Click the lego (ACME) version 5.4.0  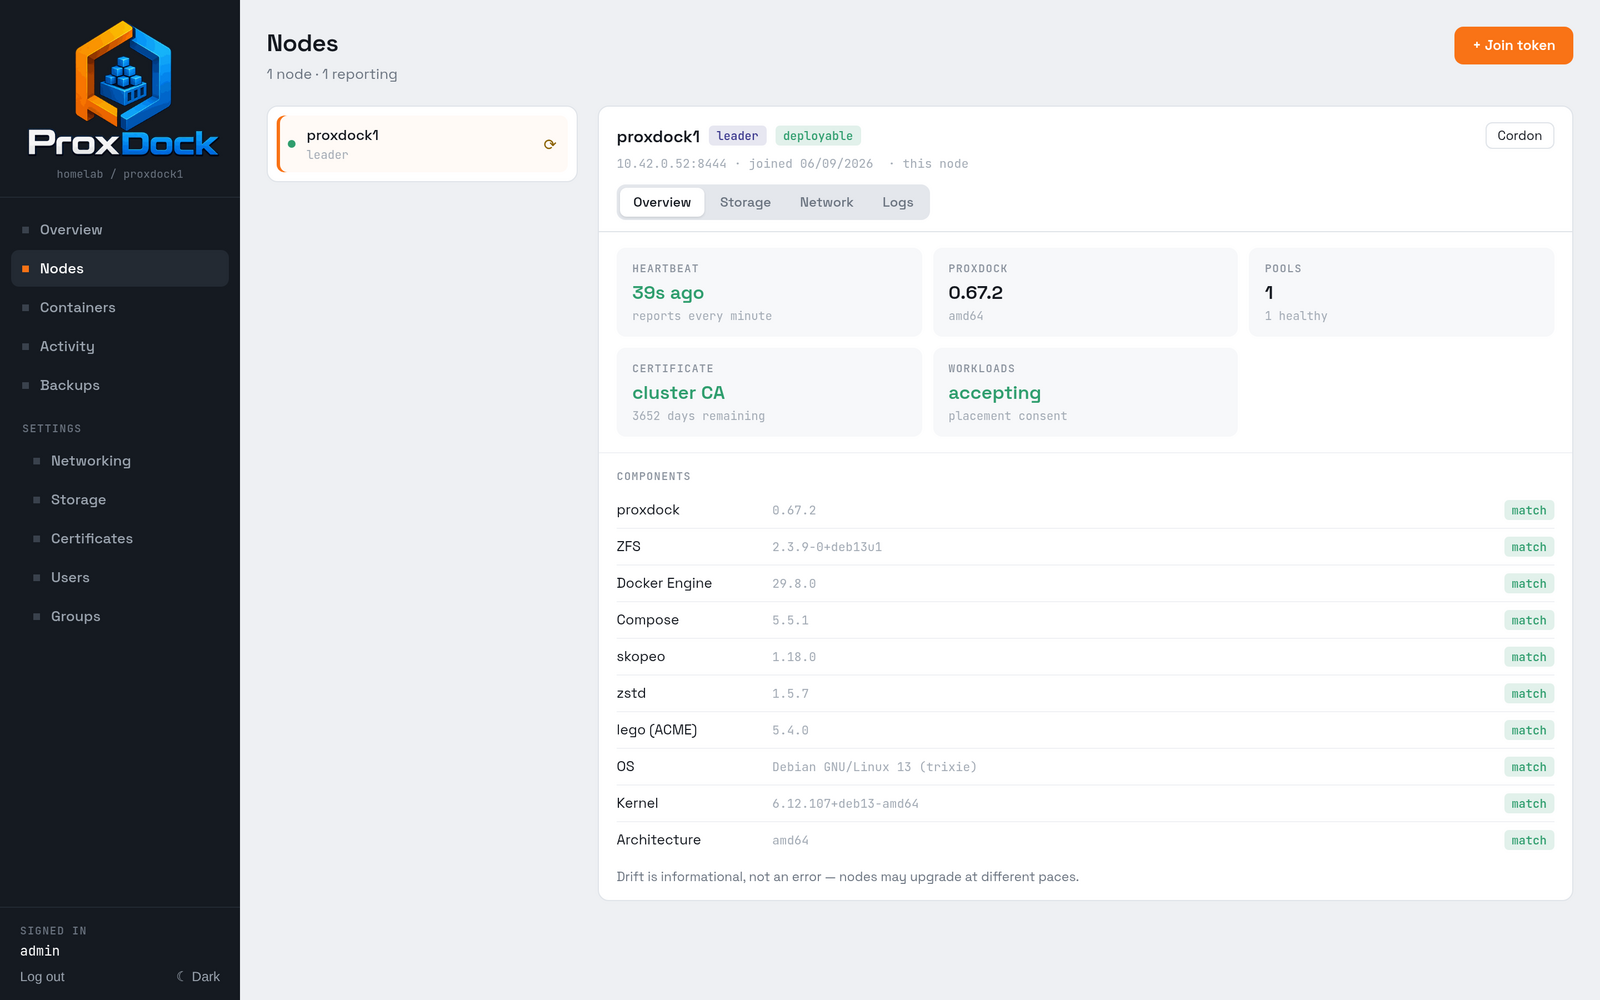tap(790, 731)
